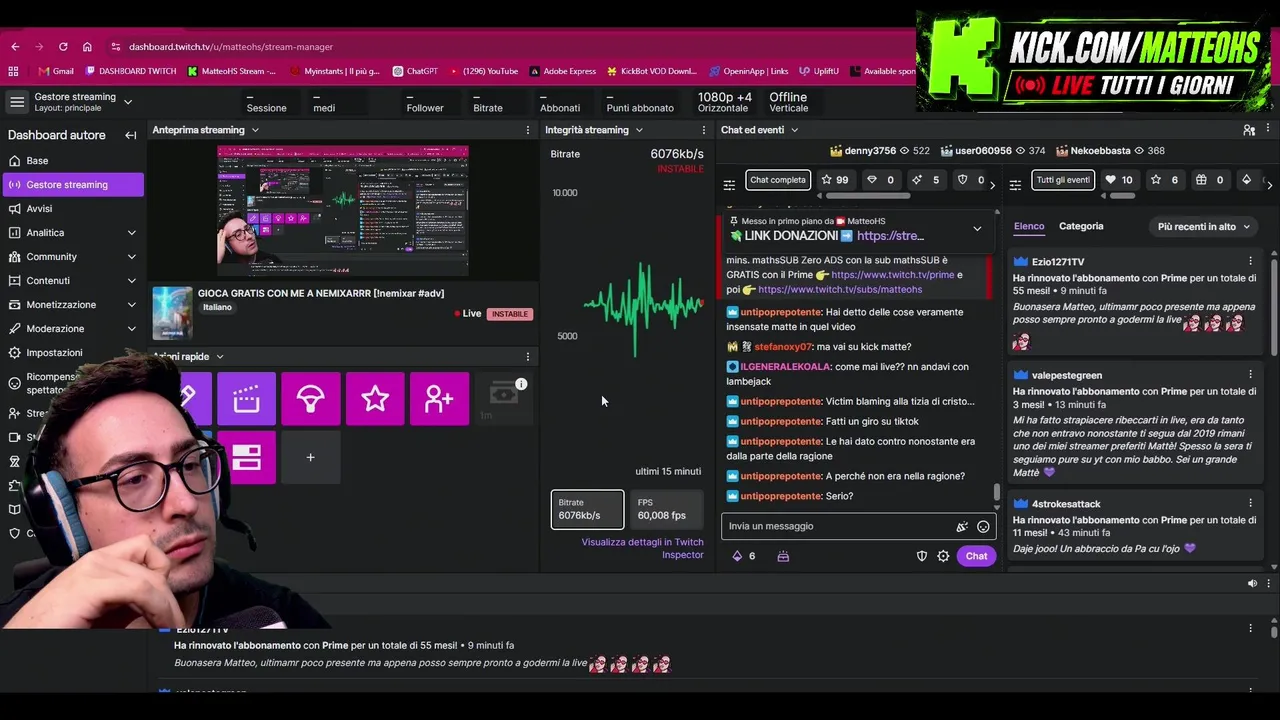Open options menu for Ezio1271TV event
1280x720 pixels.
point(1250,261)
